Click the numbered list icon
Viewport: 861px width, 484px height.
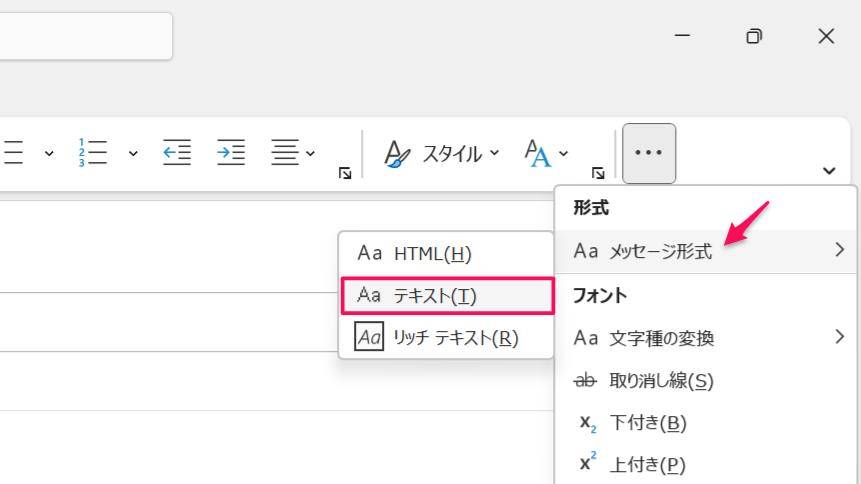(92, 153)
